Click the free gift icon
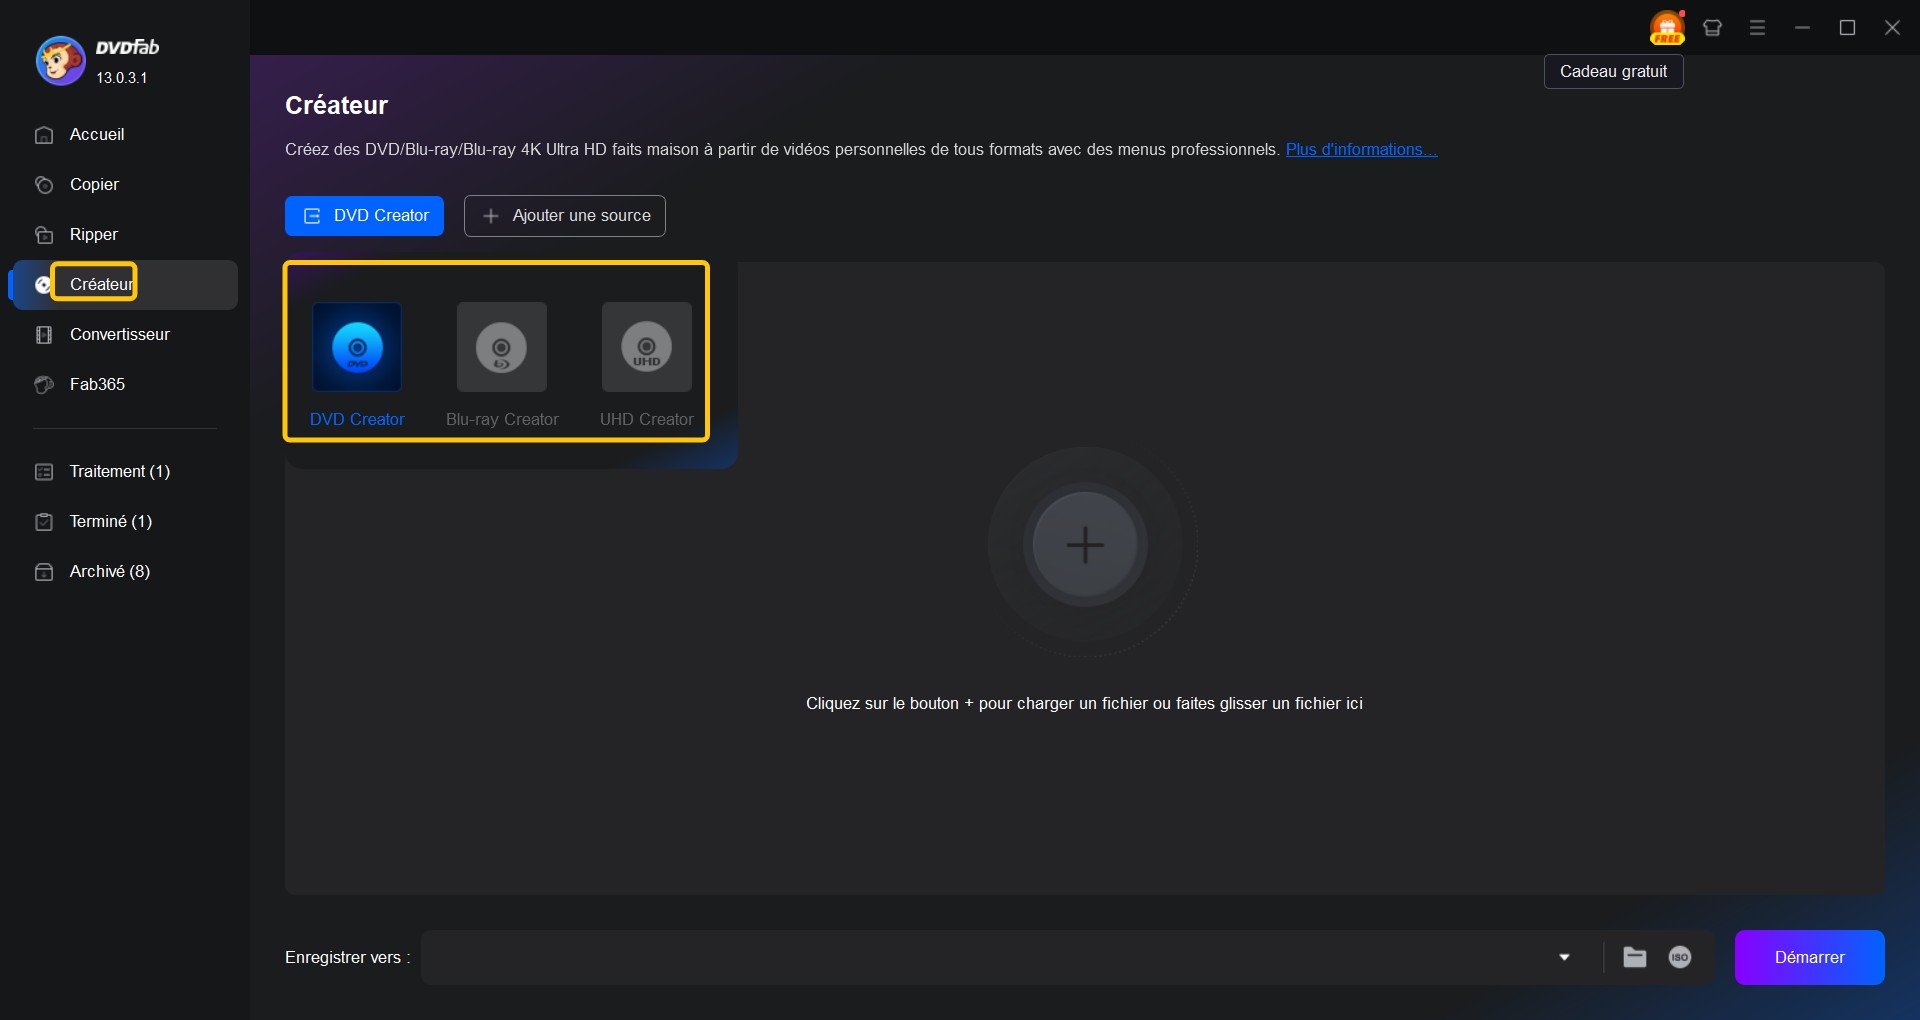 [1667, 28]
